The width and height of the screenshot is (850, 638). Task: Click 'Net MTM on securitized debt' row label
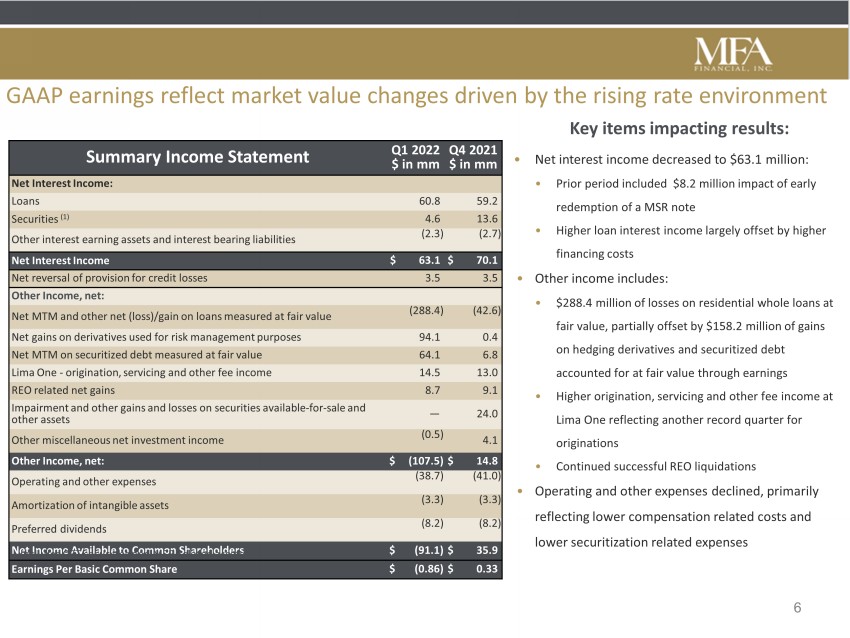tap(137, 355)
